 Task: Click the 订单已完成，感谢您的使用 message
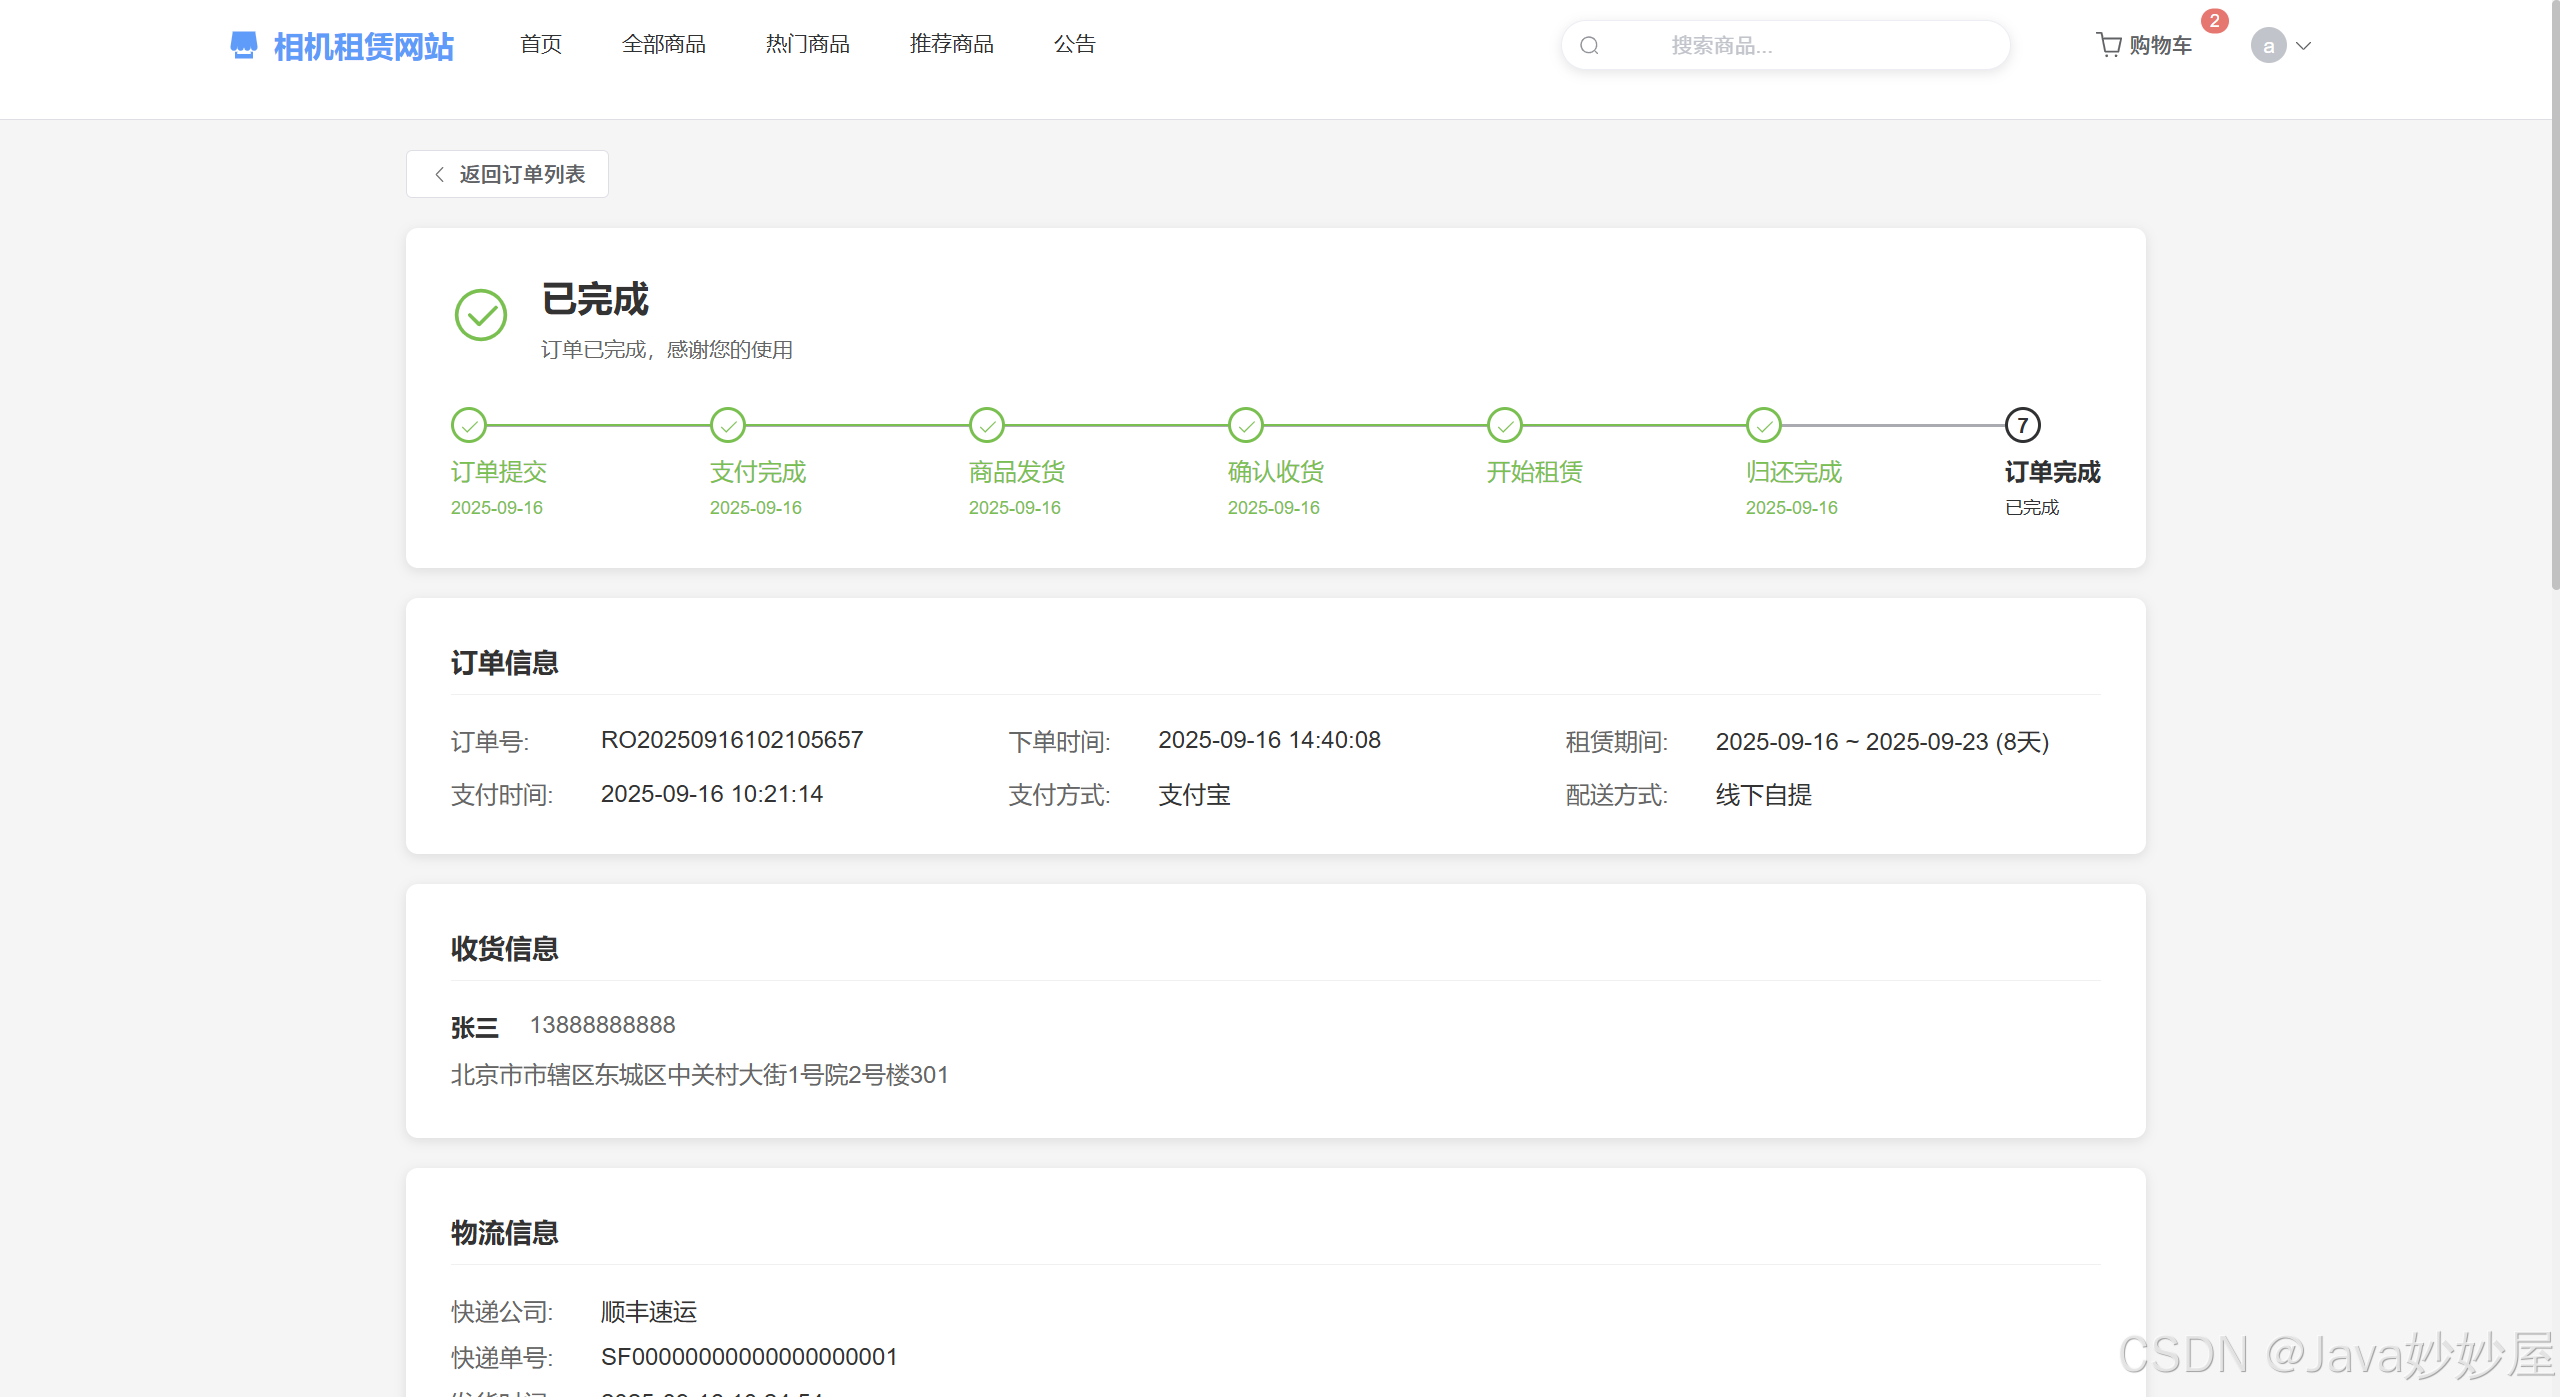667,350
